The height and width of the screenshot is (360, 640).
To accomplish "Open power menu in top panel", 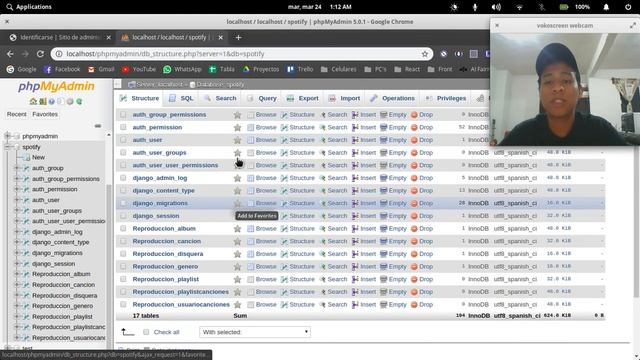I will point(628,7).
